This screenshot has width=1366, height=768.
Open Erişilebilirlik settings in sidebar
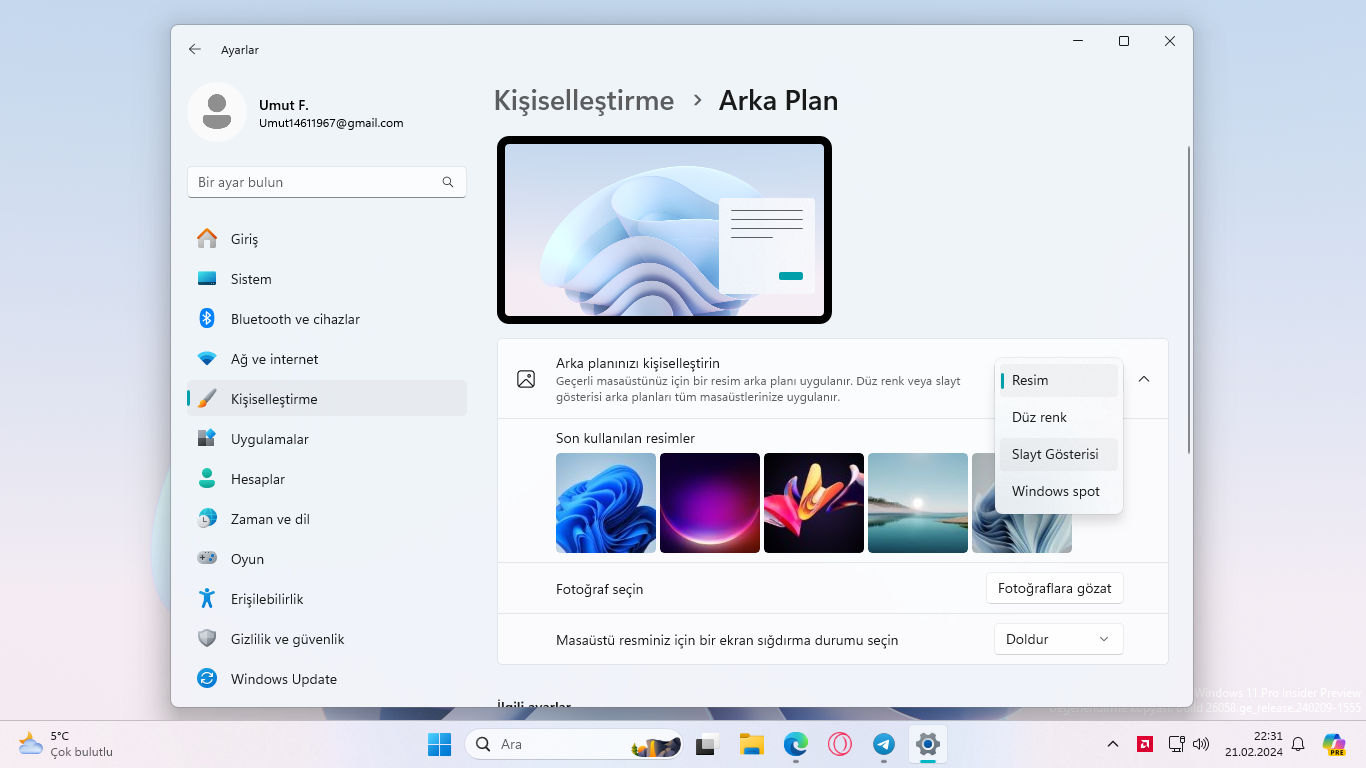click(327, 599)
